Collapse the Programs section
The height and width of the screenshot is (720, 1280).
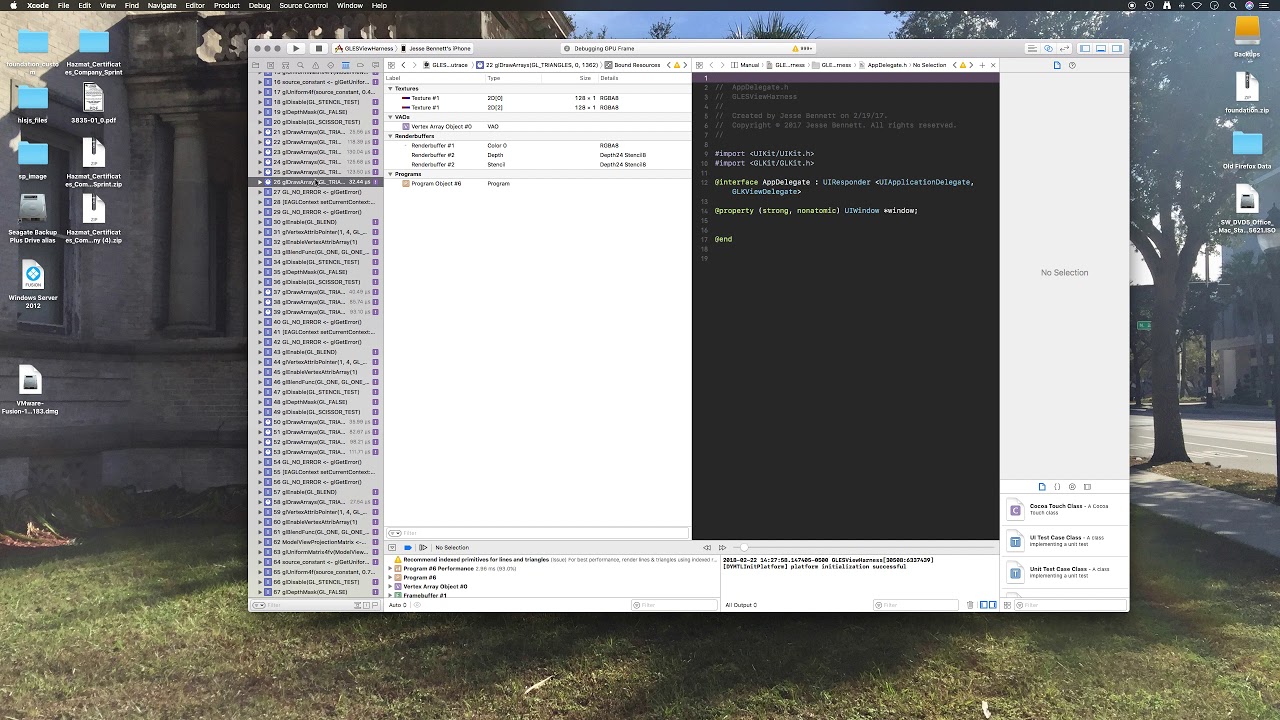click(x=390, y=174)
